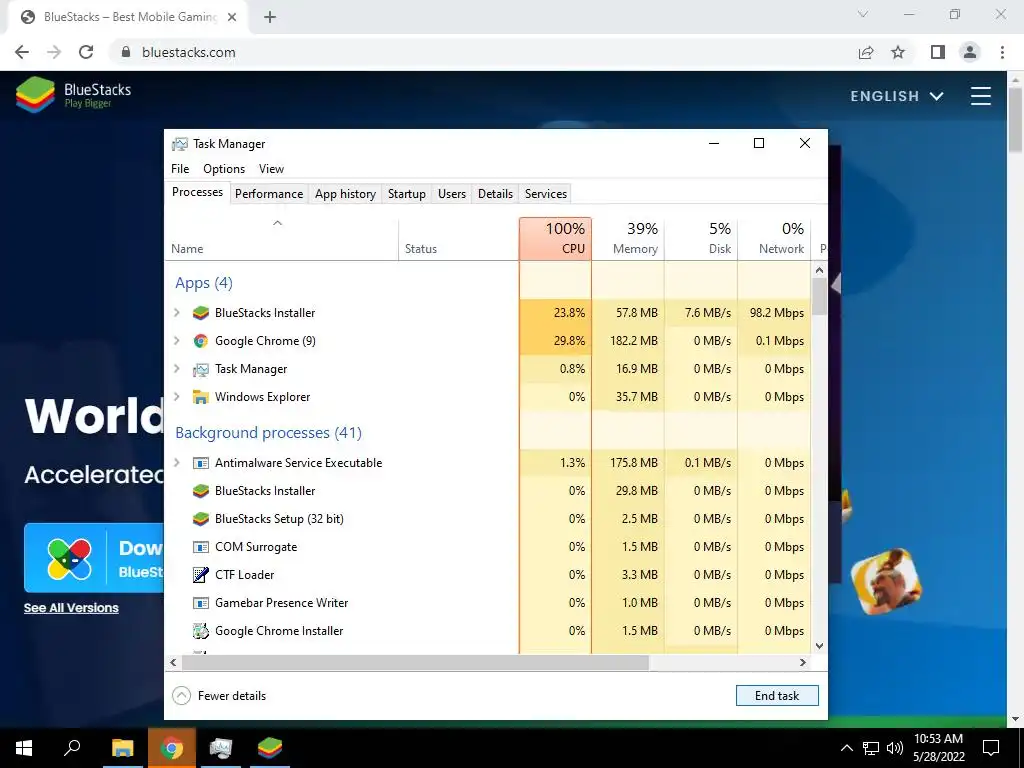Close the BlueStacks browser tab

(x=232, y=17)
